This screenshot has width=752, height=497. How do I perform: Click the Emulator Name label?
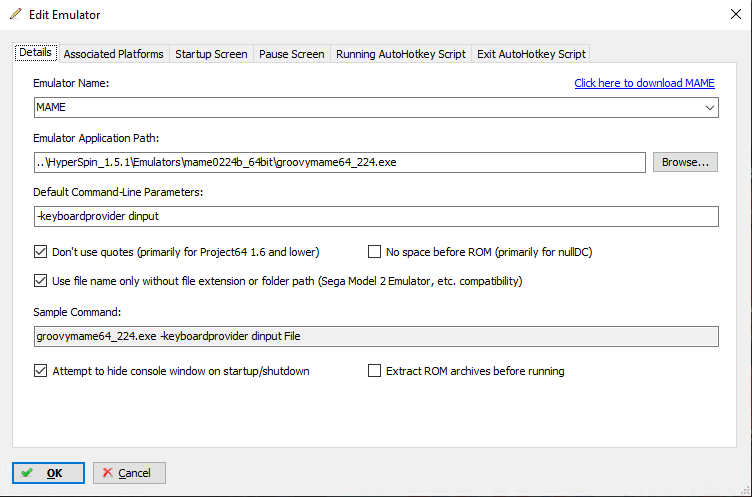[71, 83]
